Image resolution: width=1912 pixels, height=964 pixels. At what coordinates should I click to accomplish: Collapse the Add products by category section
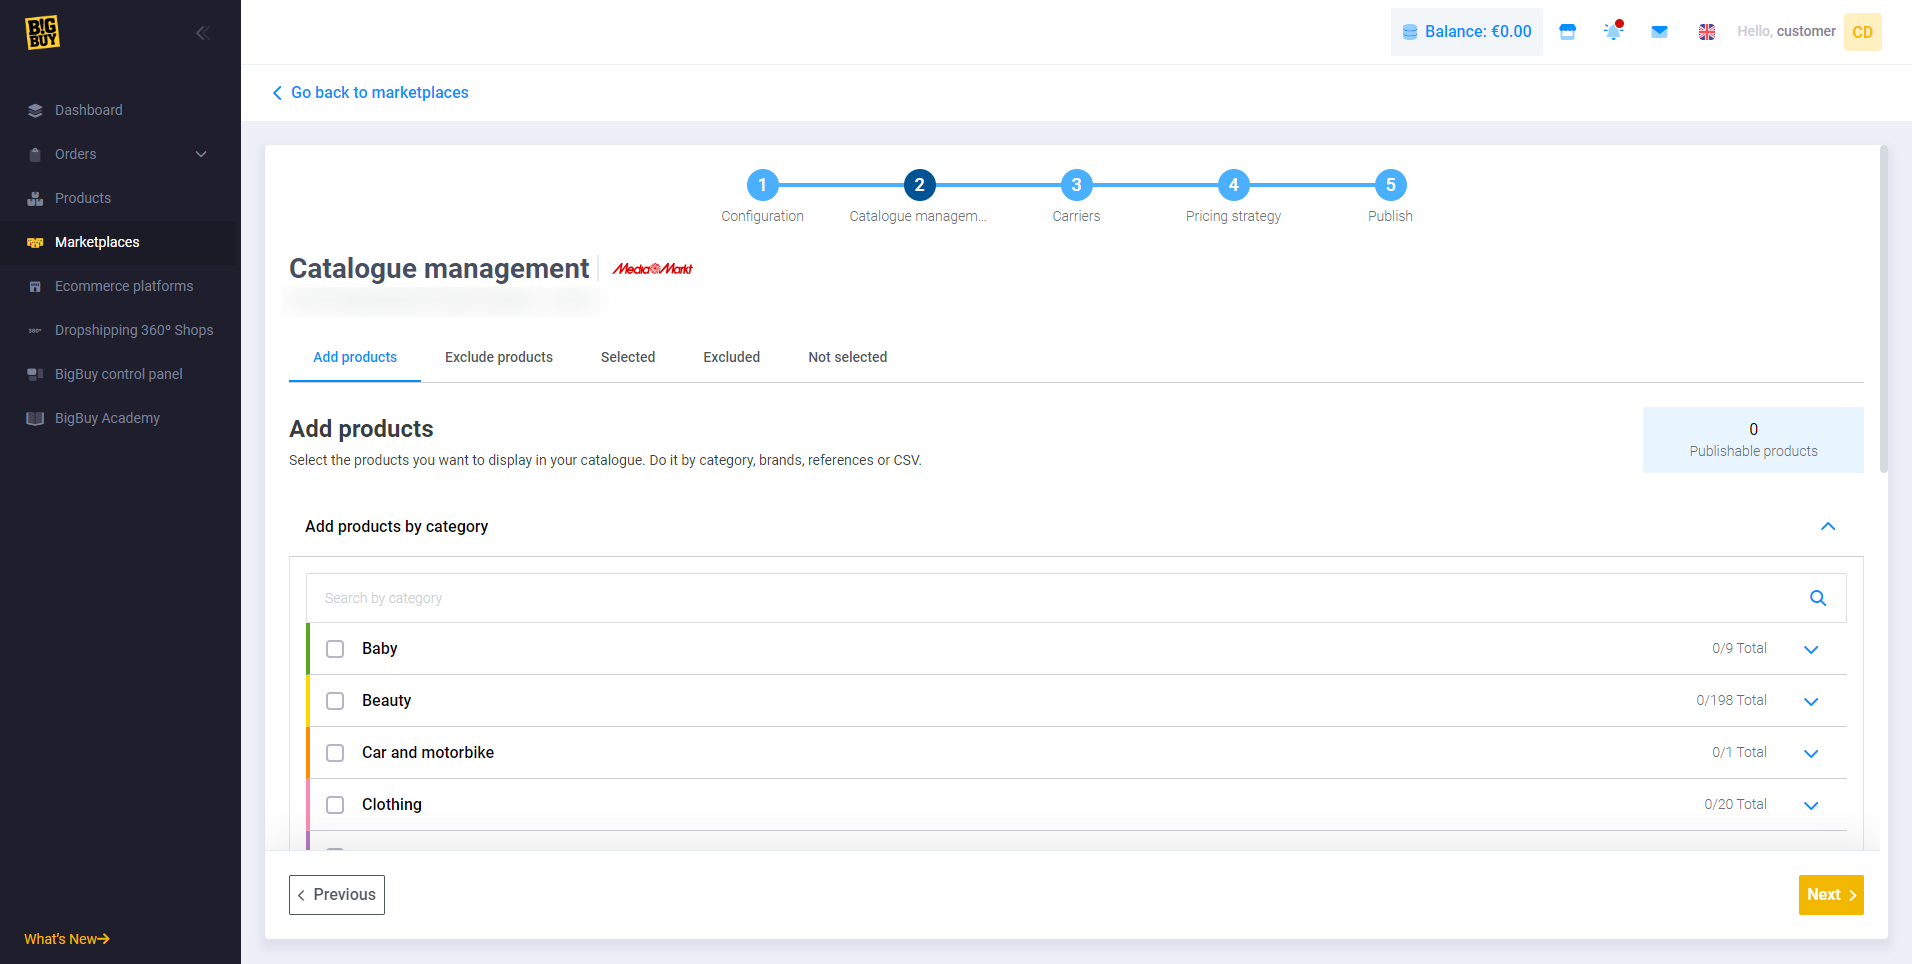pos(1827,527)
